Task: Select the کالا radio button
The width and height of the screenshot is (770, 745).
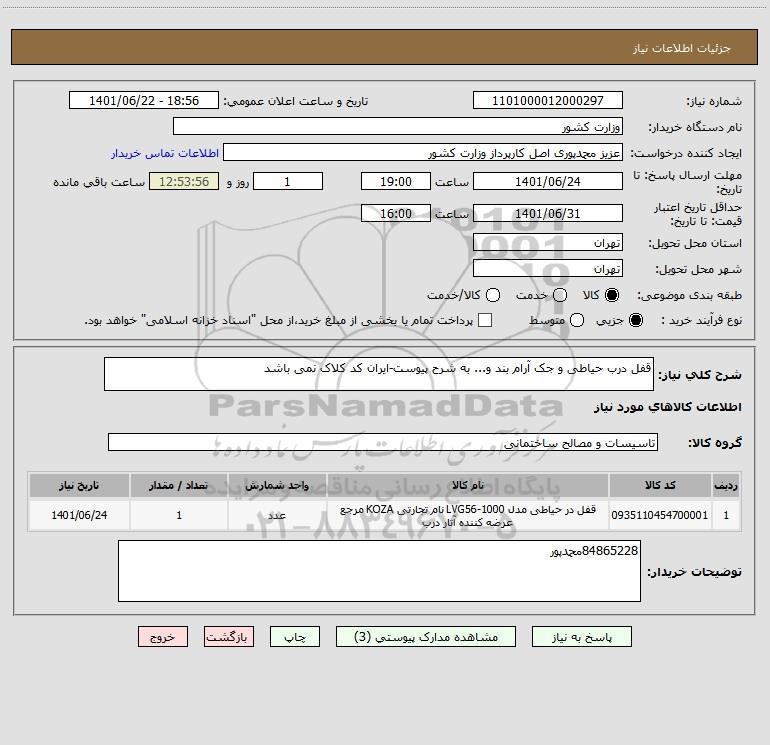Action: coord(612,295)
